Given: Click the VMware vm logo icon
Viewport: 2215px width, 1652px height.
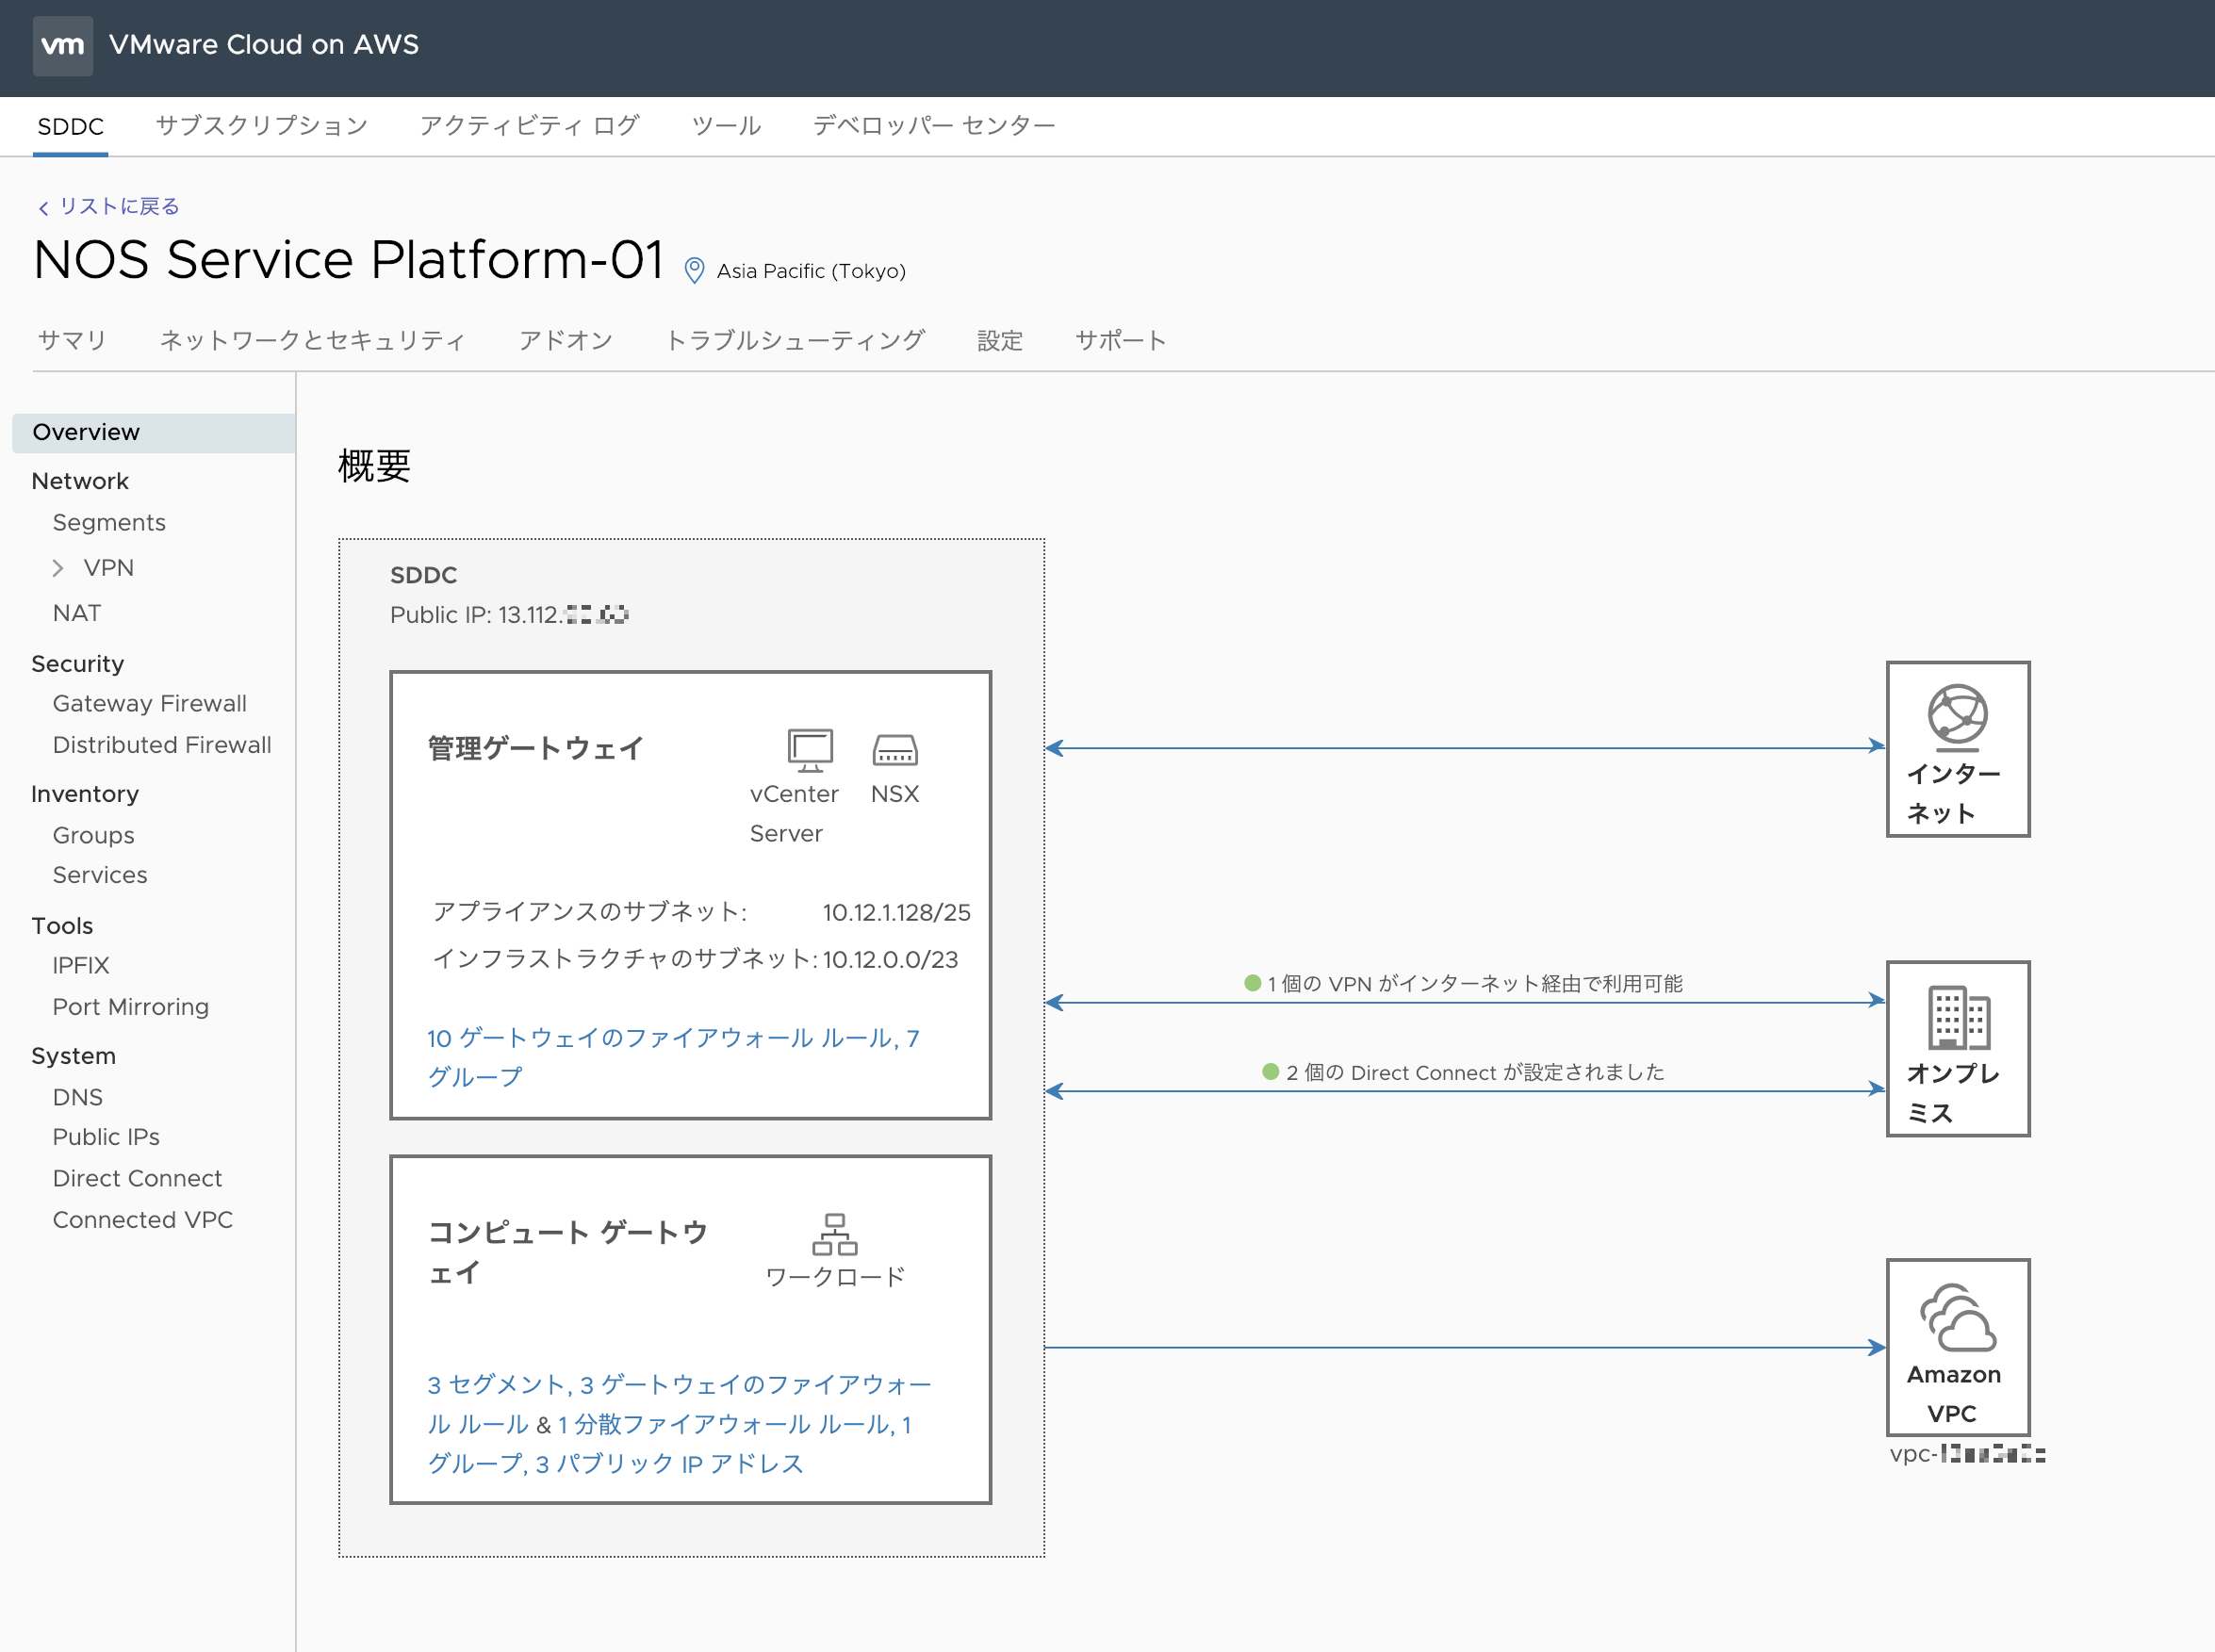Looking at the screenshot, I should (62, 45).
